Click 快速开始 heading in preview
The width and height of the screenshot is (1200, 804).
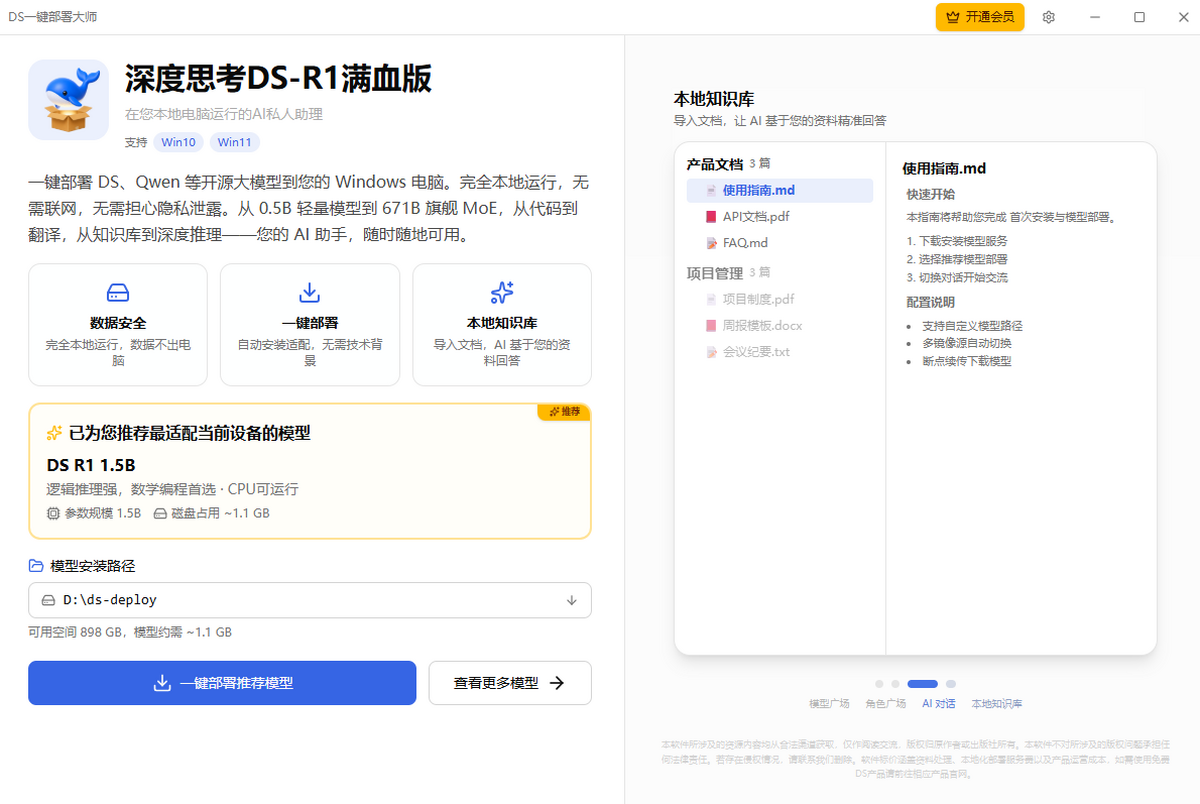pyautogui.click(x=931, y=194)
